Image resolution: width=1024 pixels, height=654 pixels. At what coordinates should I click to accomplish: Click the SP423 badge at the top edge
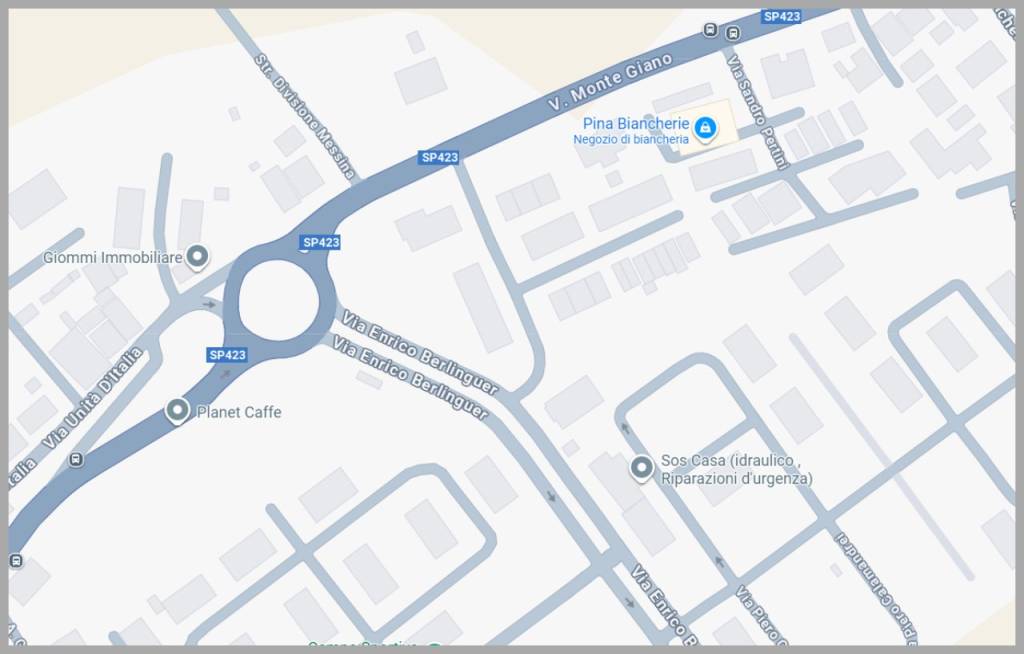point(781,16)
